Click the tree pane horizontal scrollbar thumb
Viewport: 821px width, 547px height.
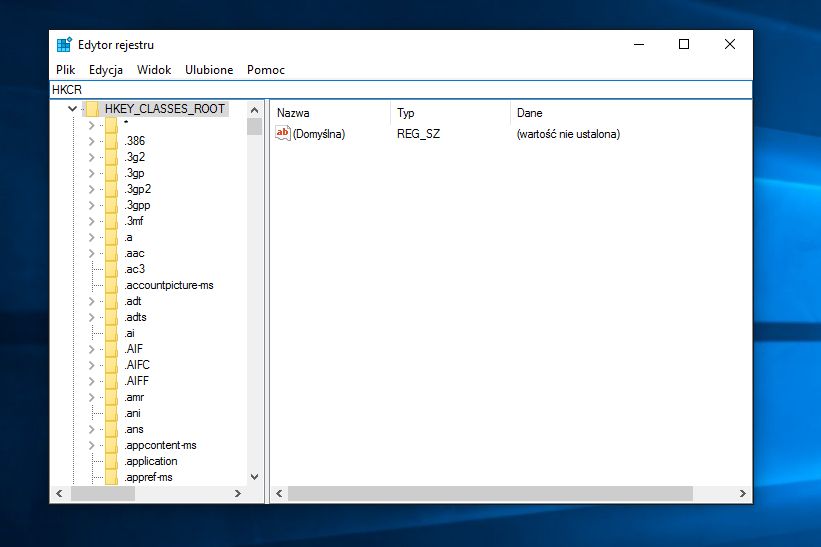click(103, 493)
